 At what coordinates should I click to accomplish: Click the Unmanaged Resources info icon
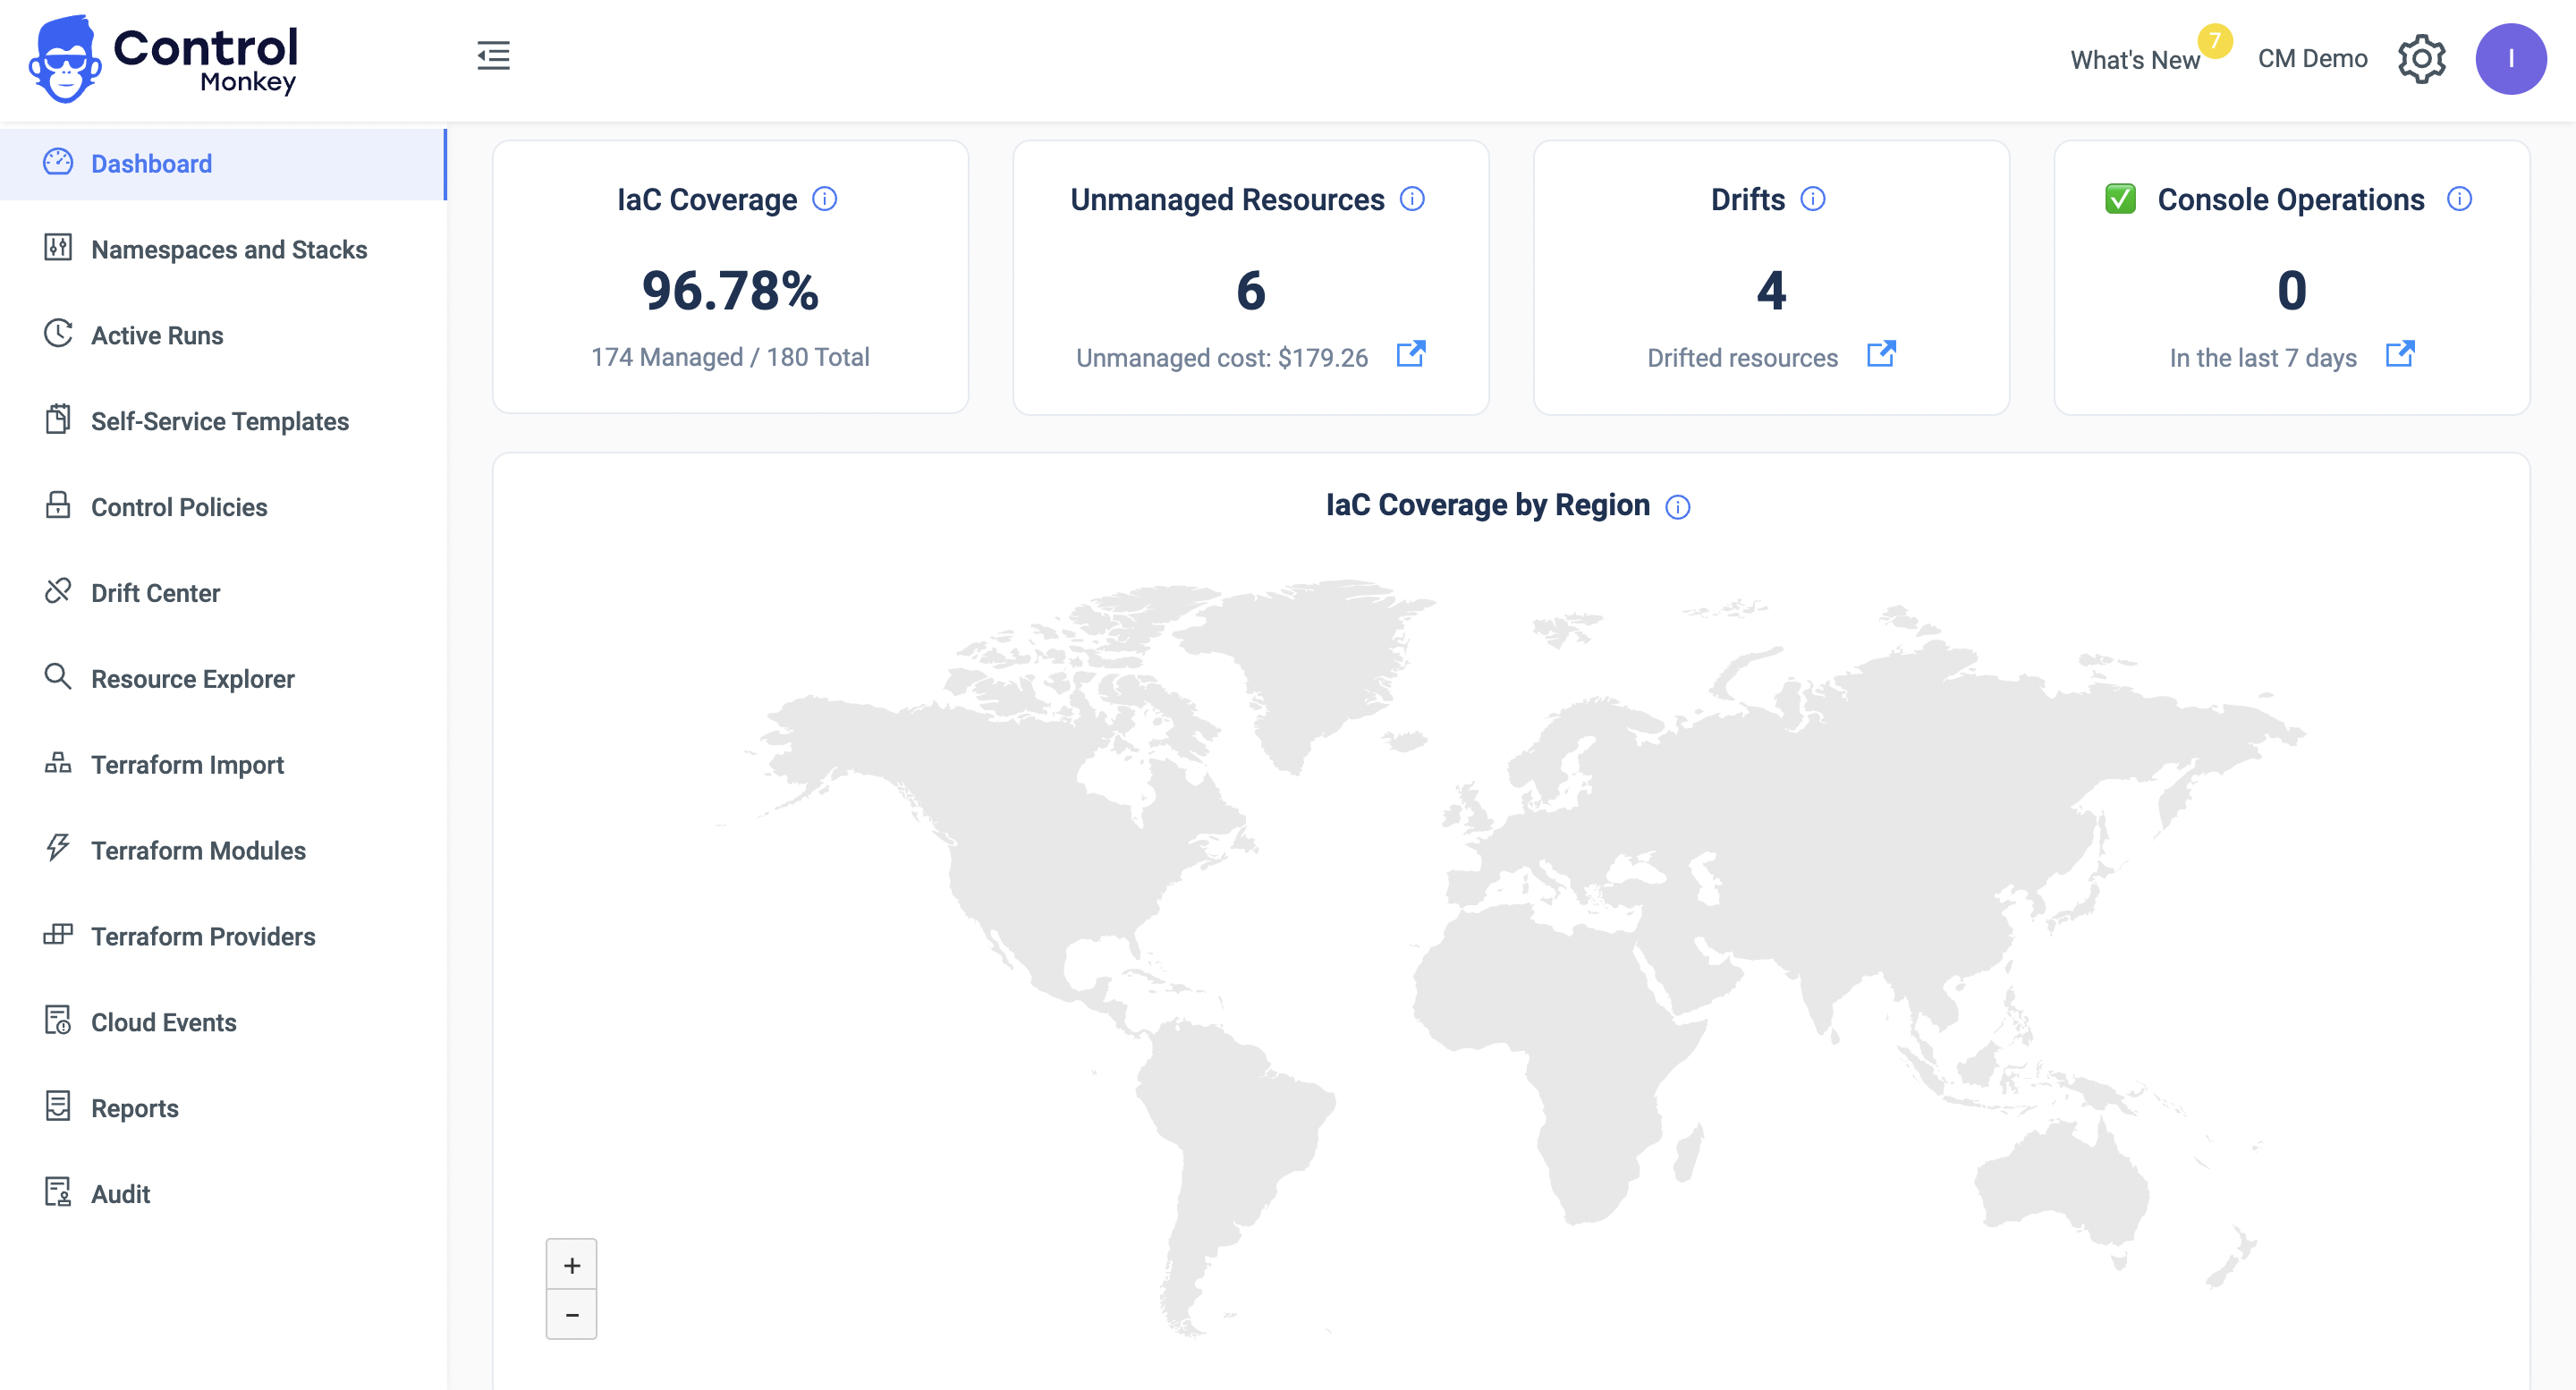click(1412, 199)
